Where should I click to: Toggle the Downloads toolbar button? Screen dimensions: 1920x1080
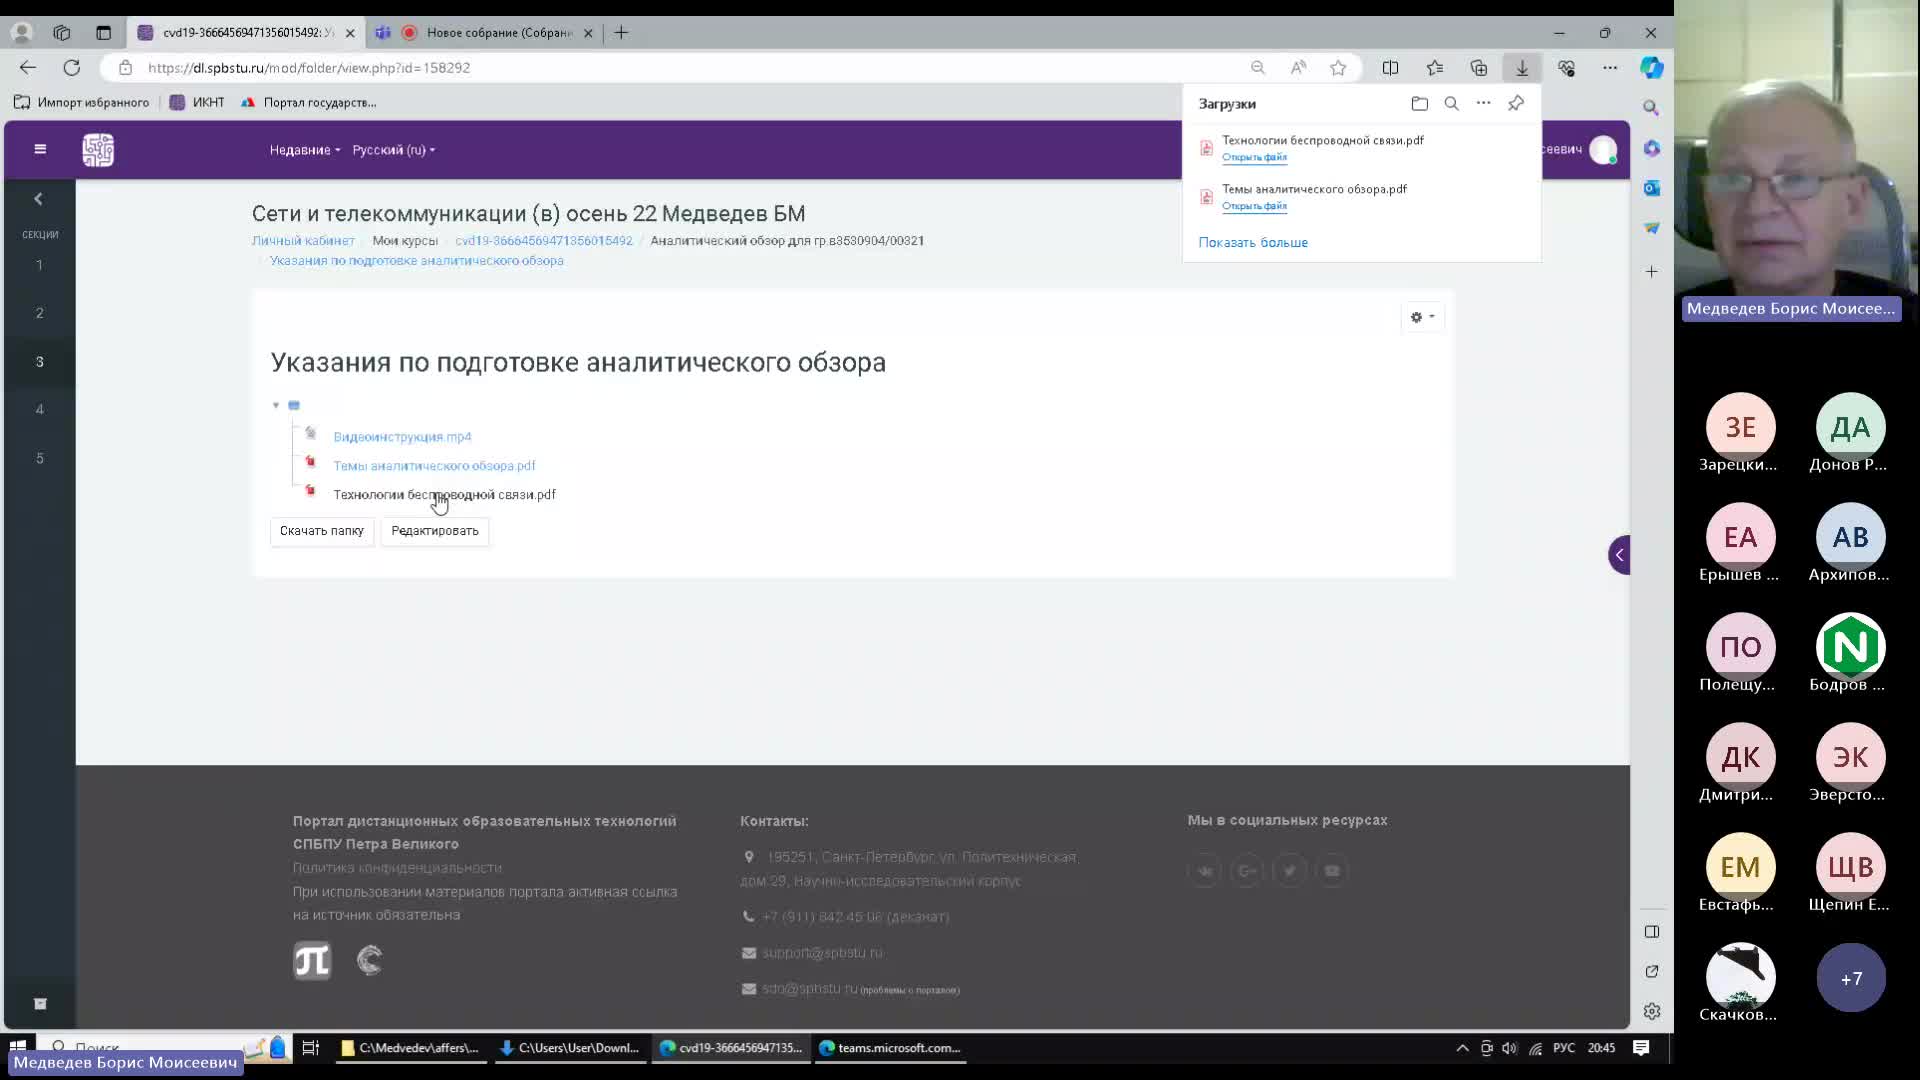tap(1522, 67)
